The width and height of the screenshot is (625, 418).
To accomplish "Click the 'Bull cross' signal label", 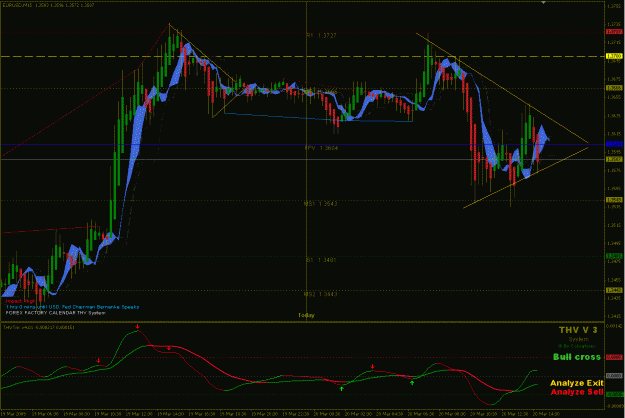I will point(577,357).
